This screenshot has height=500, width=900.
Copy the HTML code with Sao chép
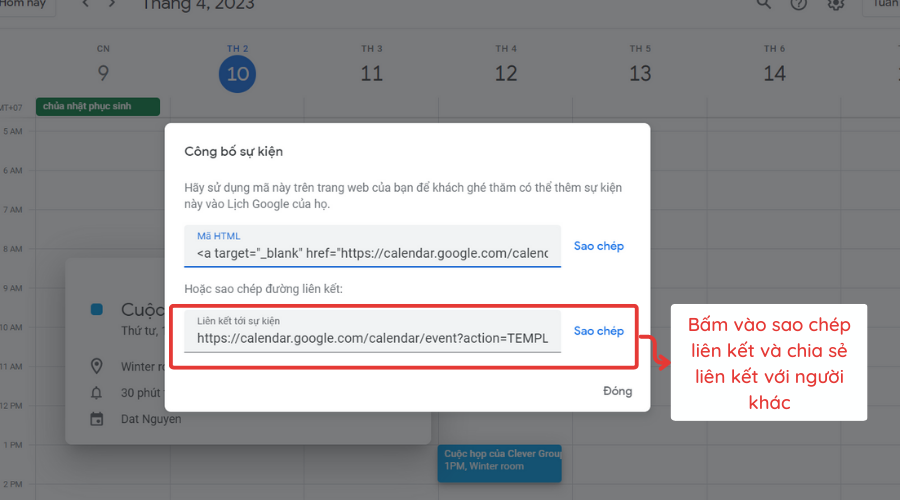(x=598, y=246)
